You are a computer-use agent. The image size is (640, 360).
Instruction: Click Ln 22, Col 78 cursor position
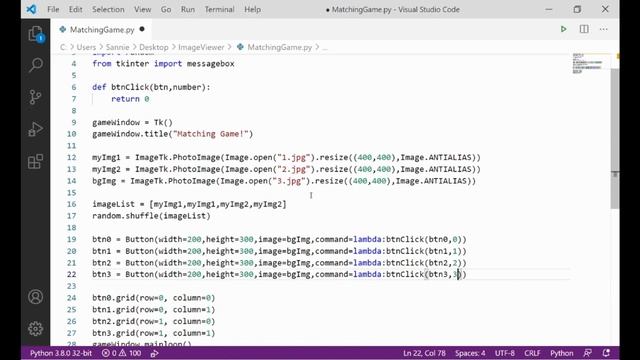pyautogui.click(x=424, y=353)
